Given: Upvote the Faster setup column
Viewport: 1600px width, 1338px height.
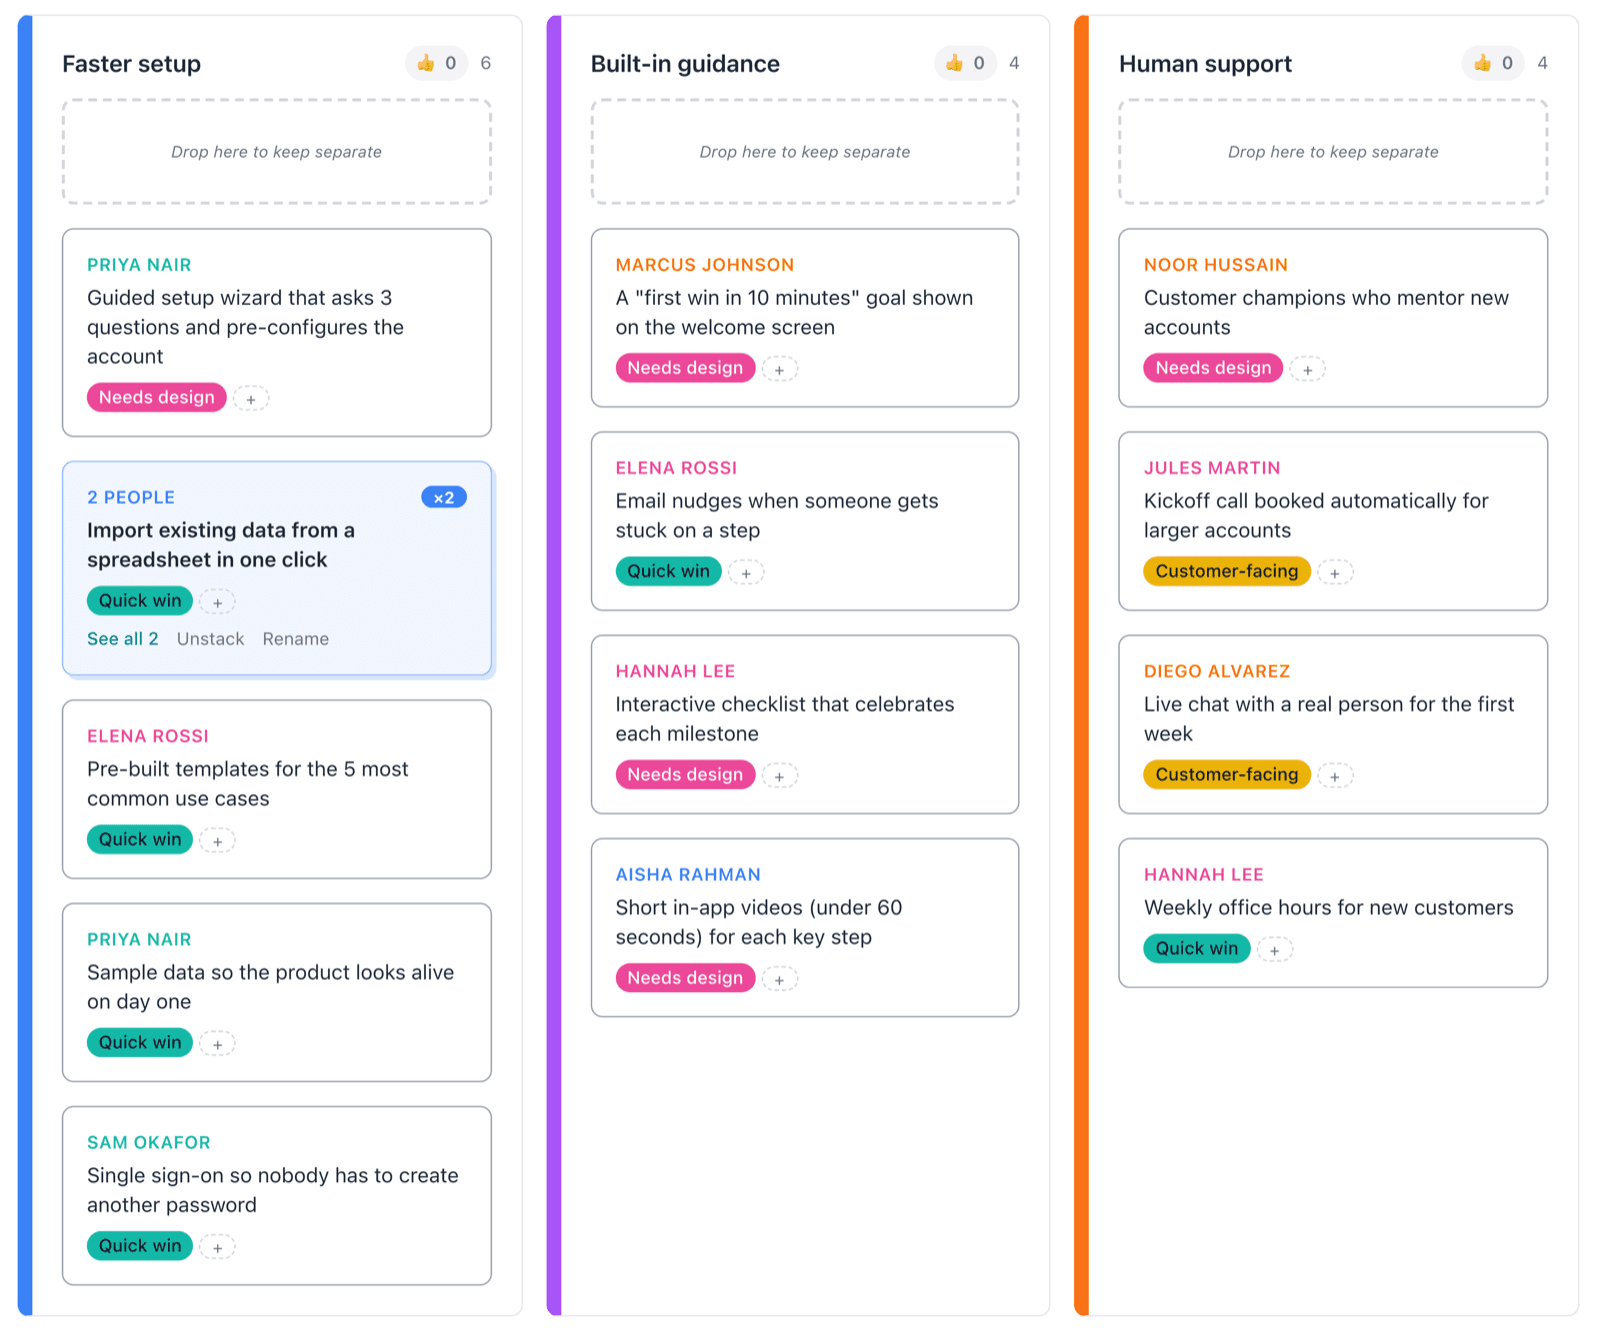Looking at the screenshot, I should coord(437,63).
